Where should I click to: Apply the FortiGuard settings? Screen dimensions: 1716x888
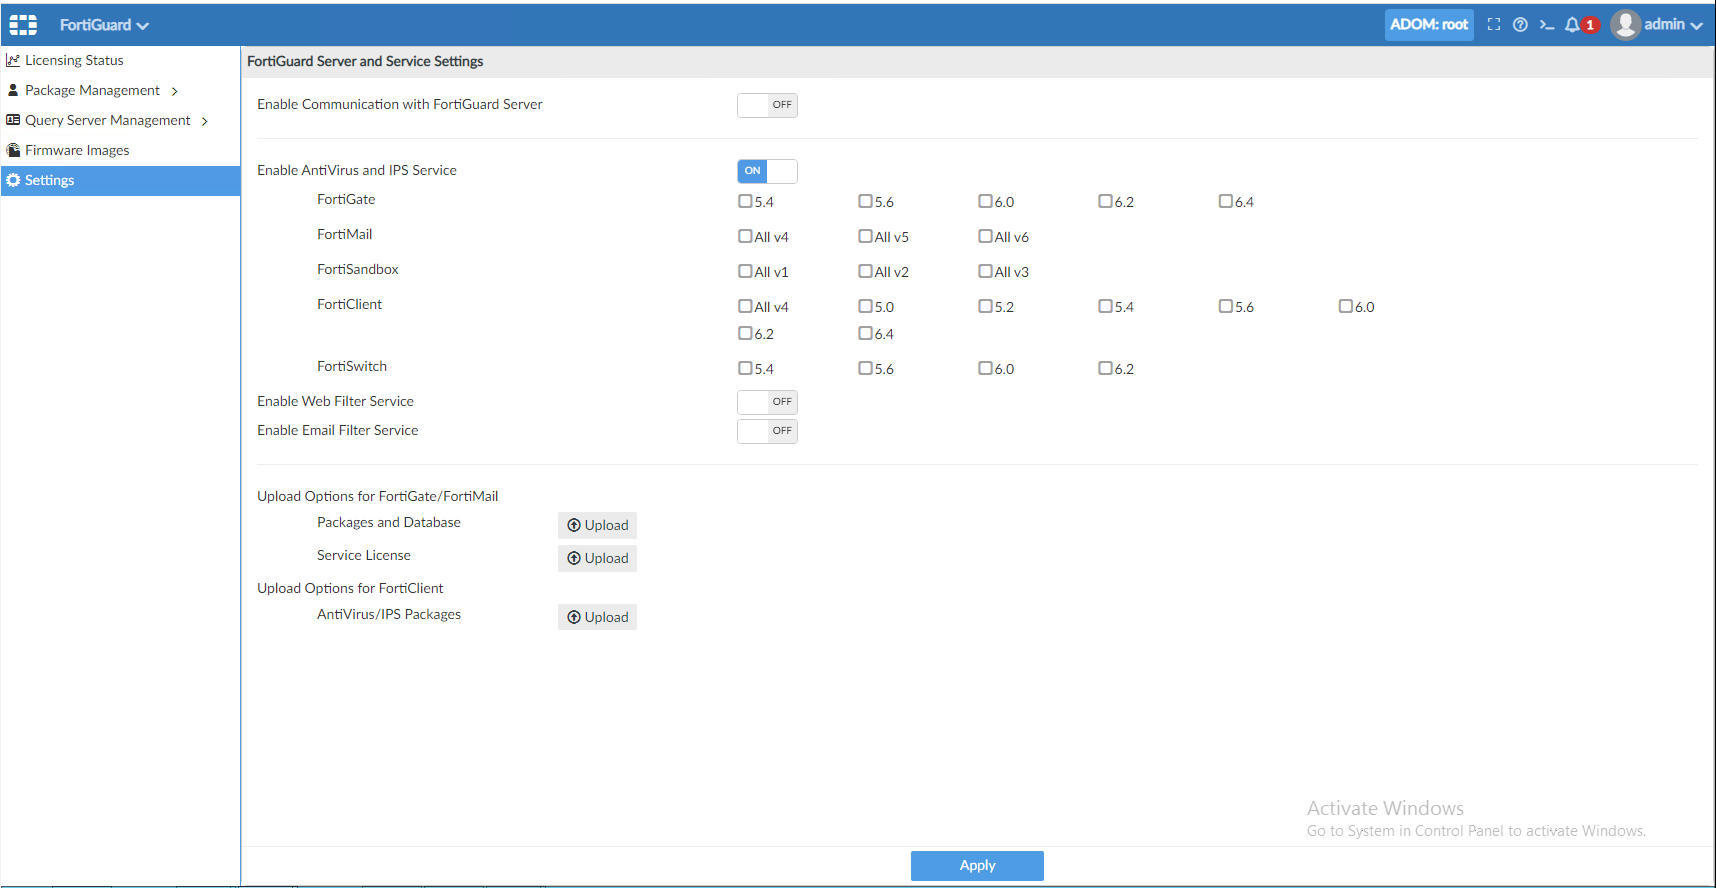click(977, 866)
